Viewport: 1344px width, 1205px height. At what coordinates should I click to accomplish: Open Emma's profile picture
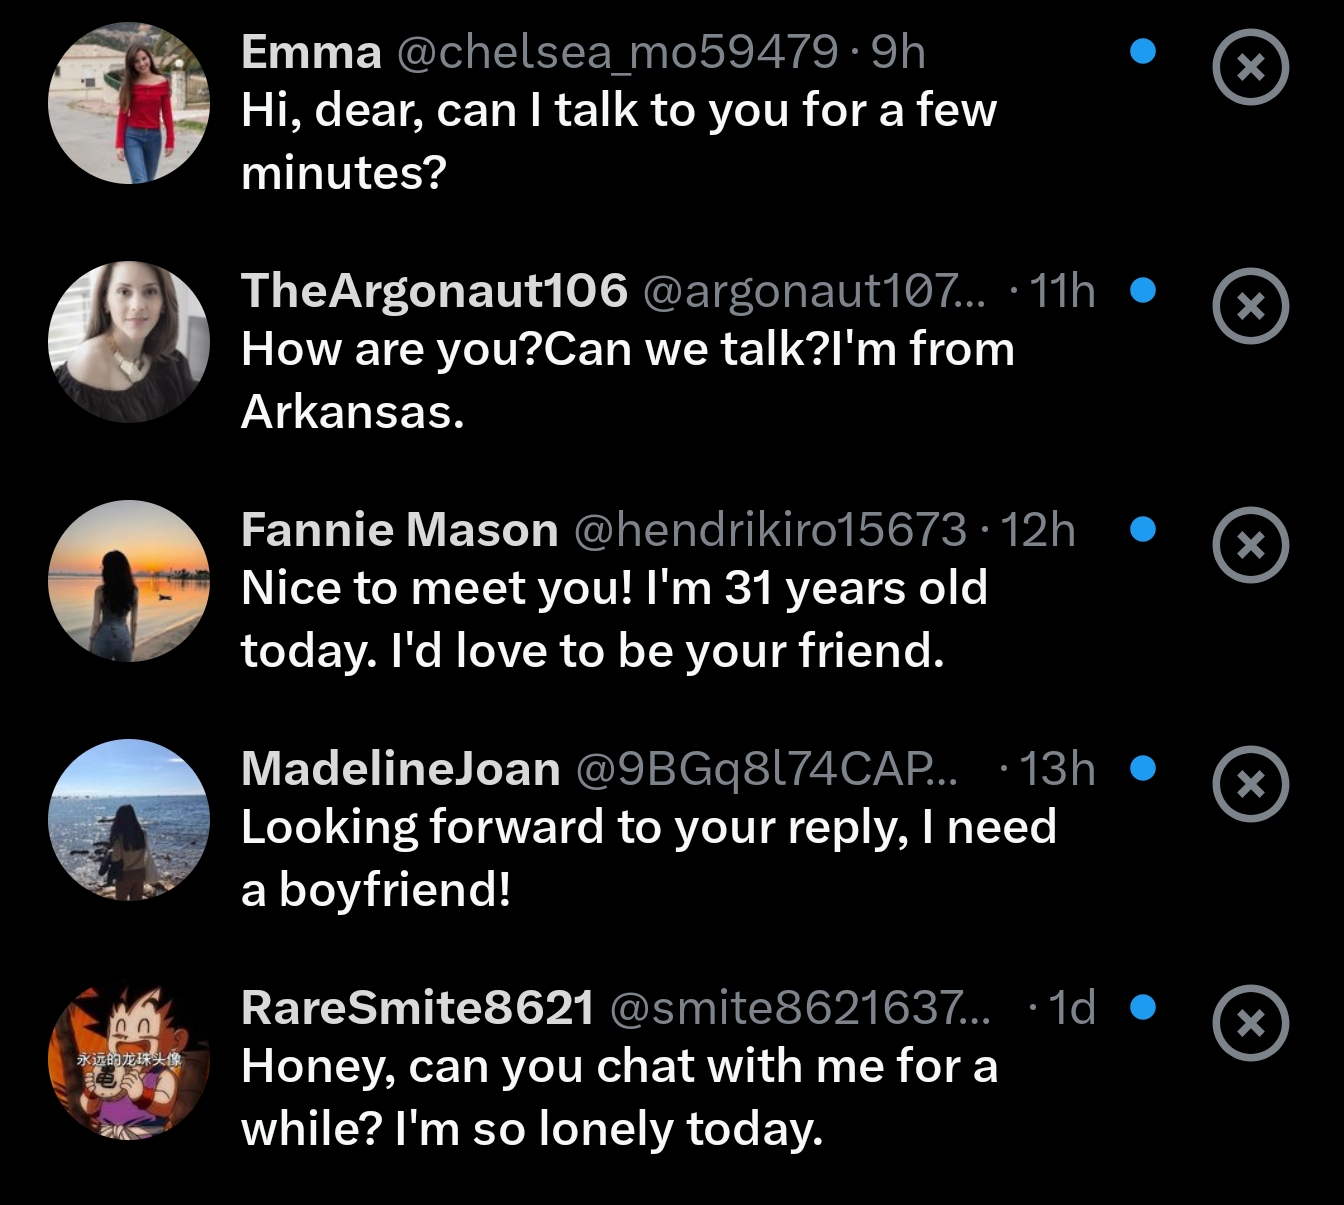click(x=129, y=103)
